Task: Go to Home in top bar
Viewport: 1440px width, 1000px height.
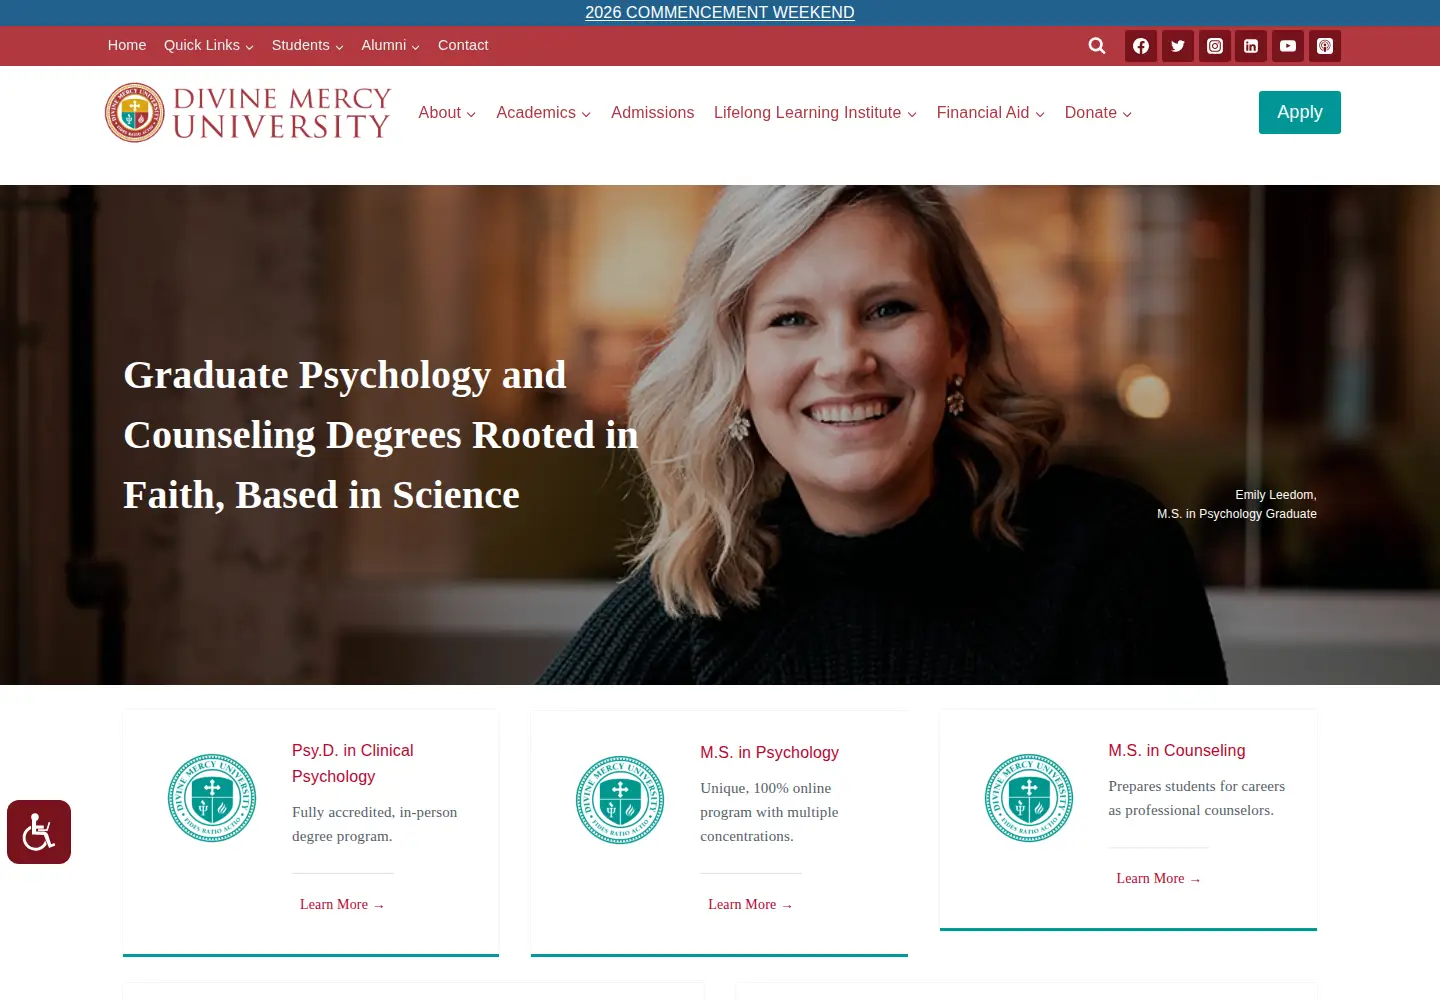Action: coord(127,45)
